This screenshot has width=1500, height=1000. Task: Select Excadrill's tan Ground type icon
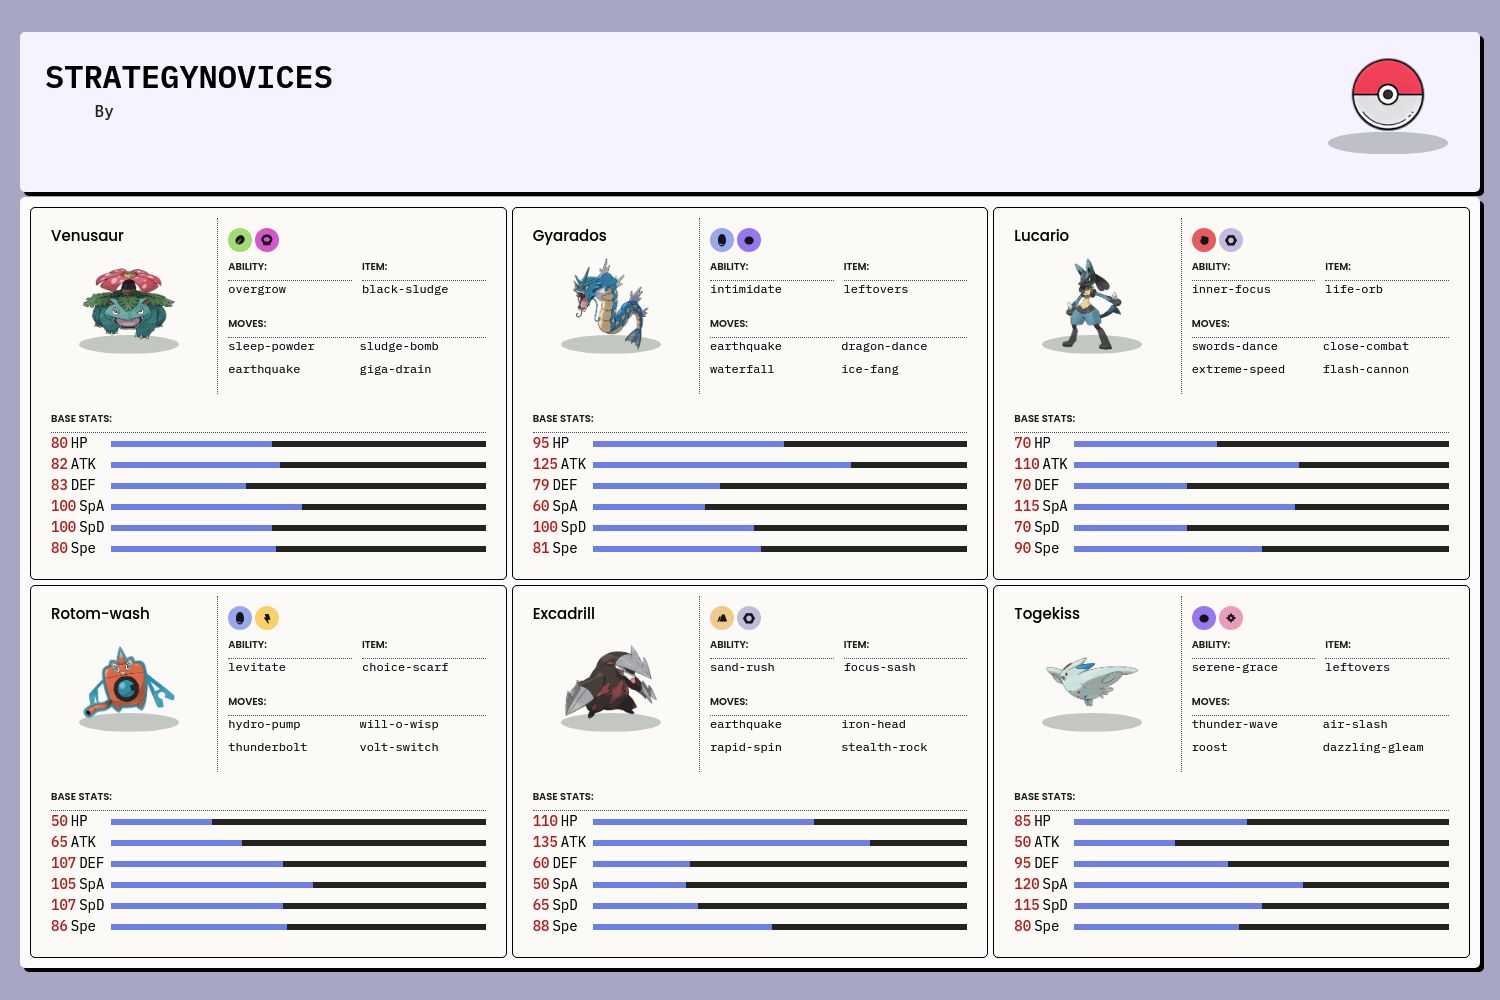coord(722,618)
